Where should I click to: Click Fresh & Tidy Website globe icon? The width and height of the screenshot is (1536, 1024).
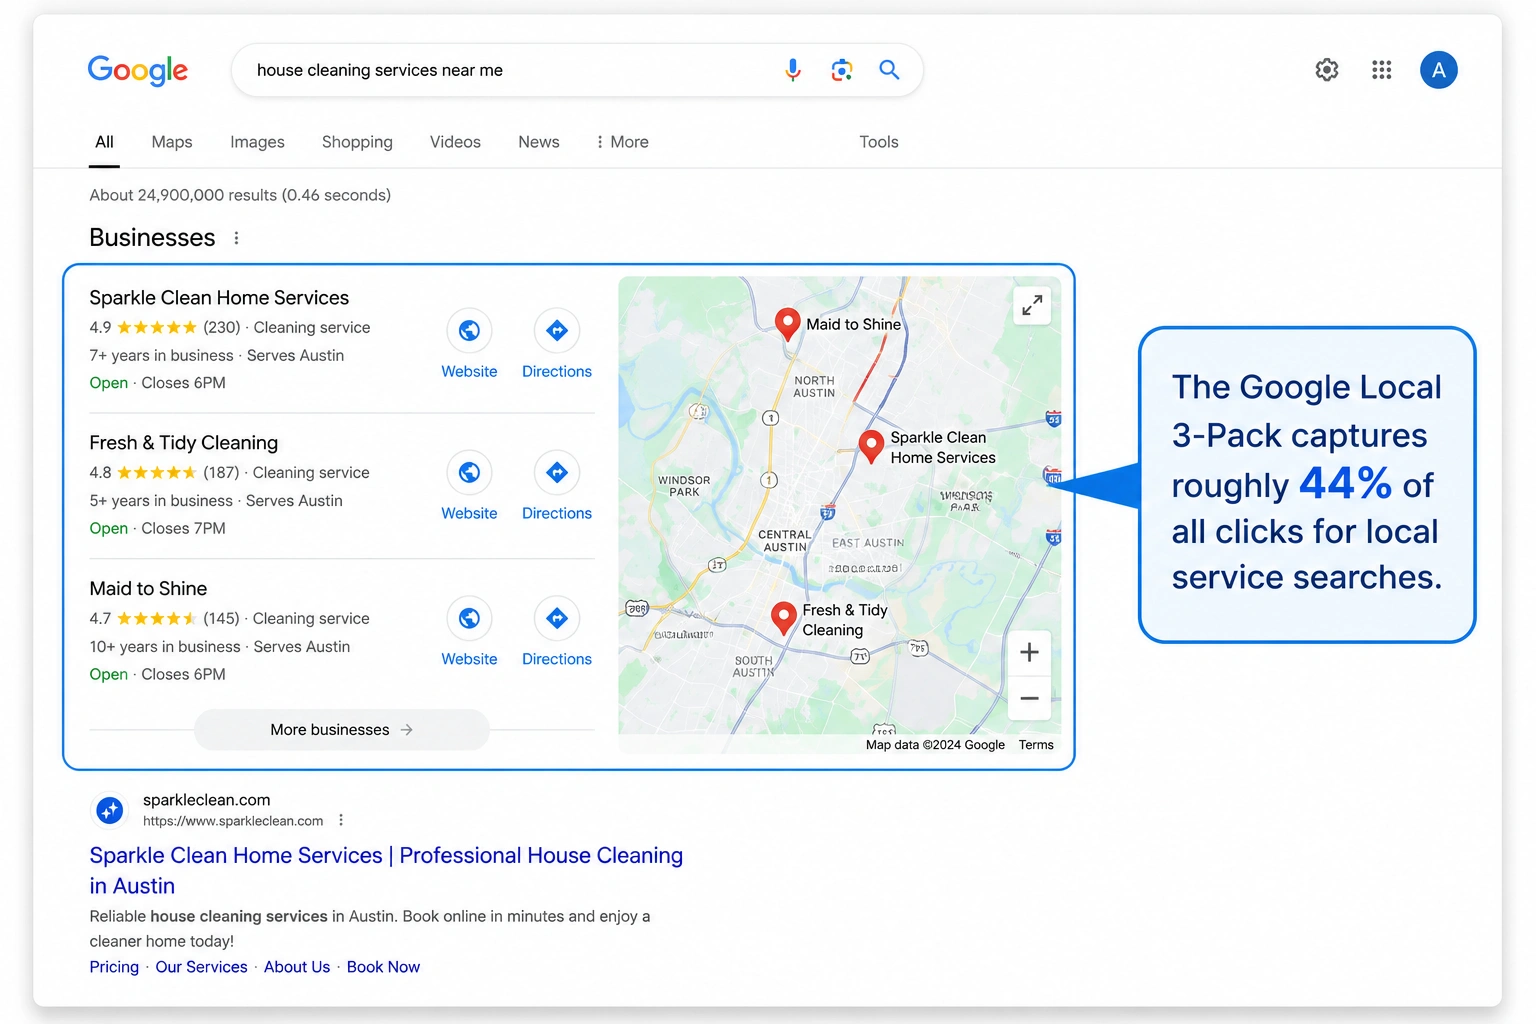pyautogui.click(x=469, y=473)
